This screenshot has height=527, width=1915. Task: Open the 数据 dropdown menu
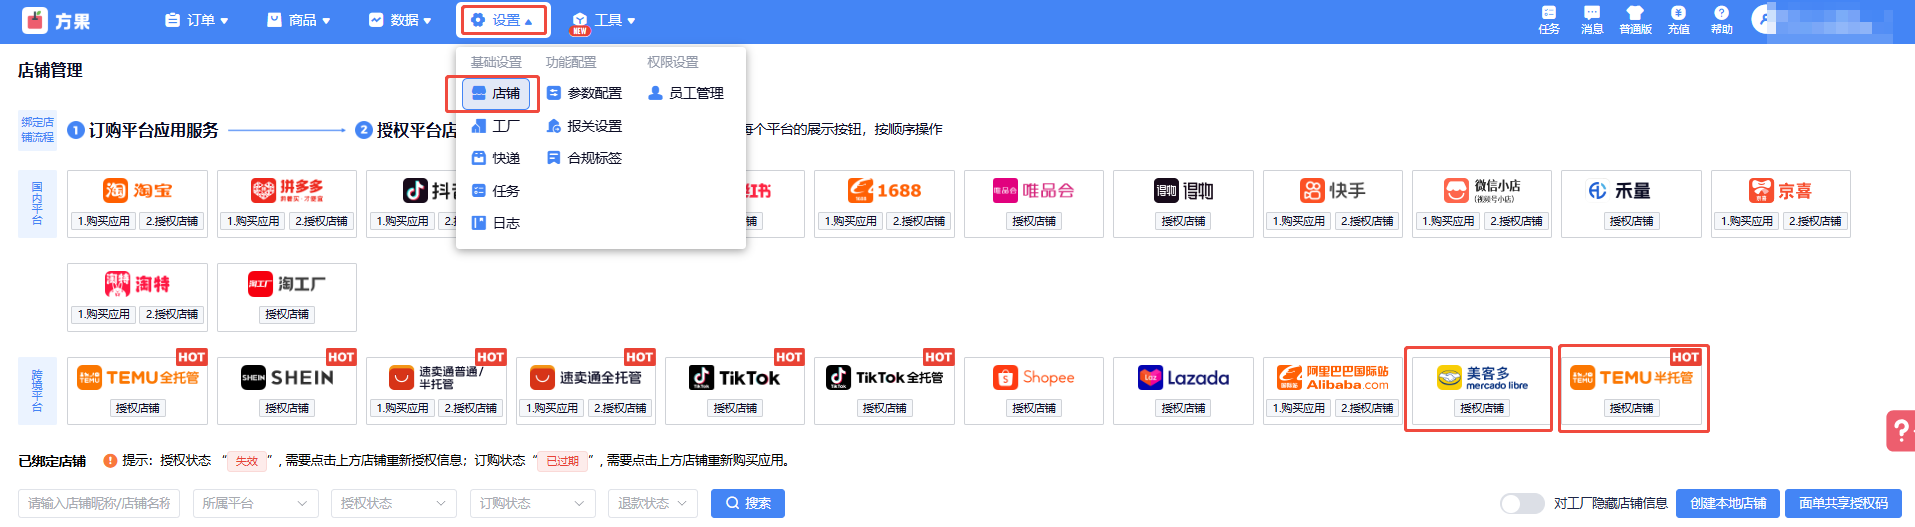400,20
